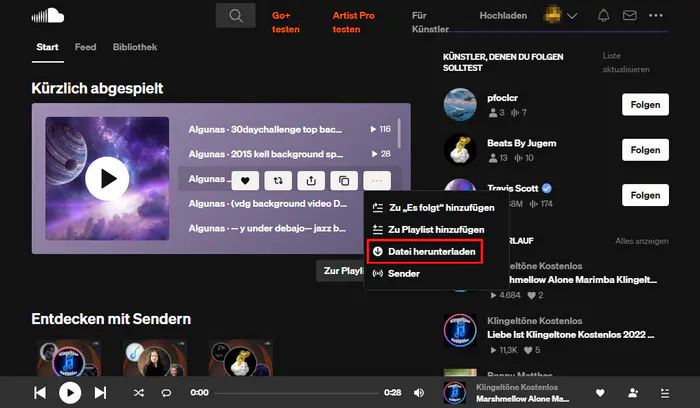Like the hovered Algunas track
Viewport: 700px width, 408px height.
pos(245,181)
